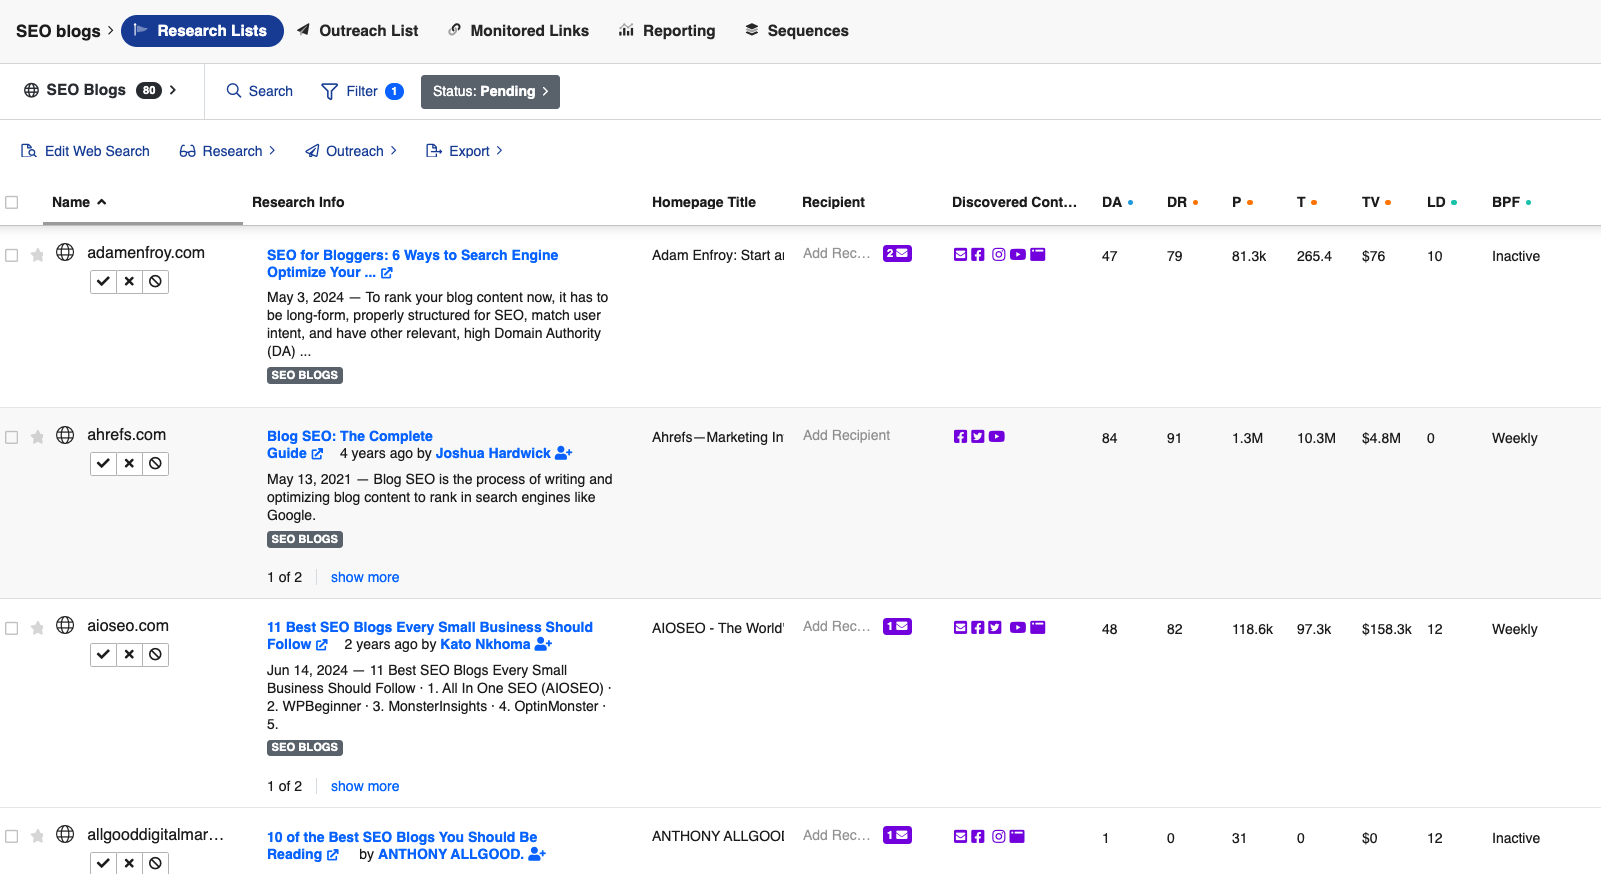Image resolution: width=1601 pixels, height=874 pixels.
Task: Click the reject X icon for ahrefs.com
Action: coord(129,464)
